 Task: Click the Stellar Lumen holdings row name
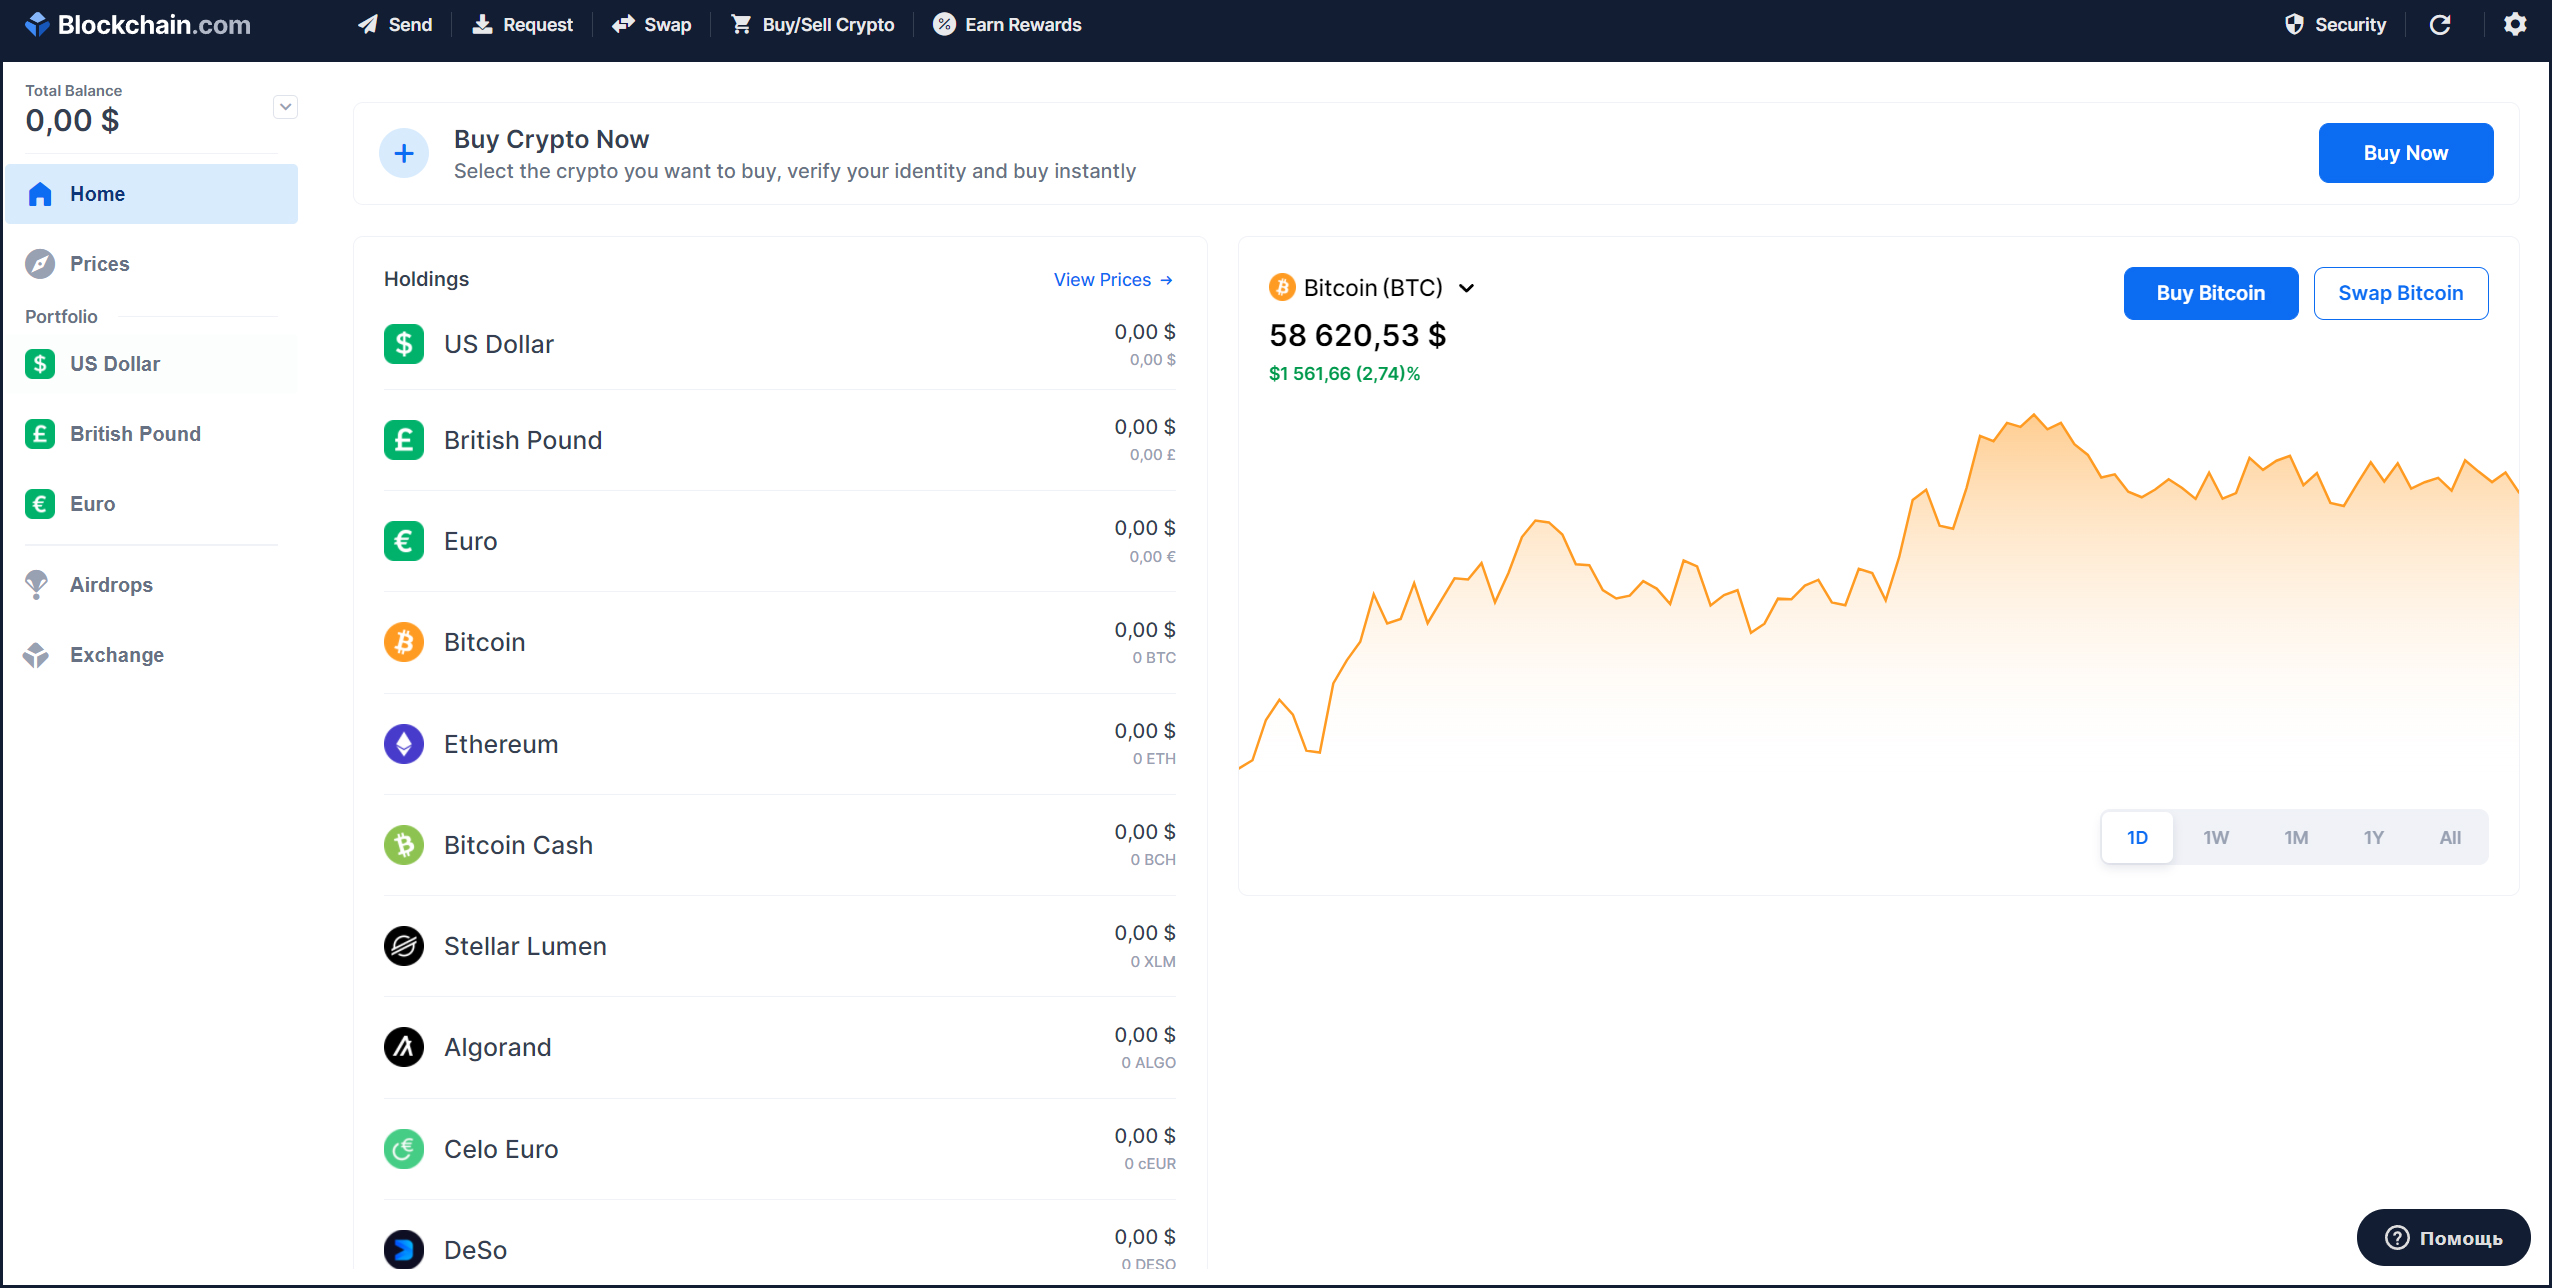(525, 946)
